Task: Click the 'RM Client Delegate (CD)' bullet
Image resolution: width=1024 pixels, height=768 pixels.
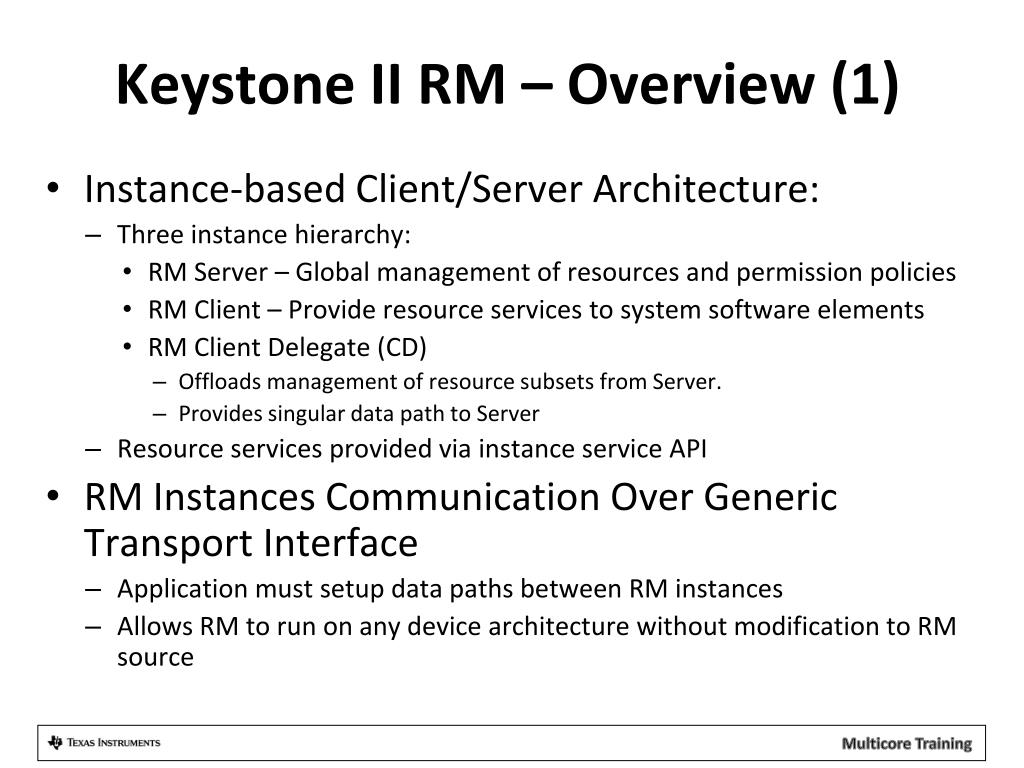Action: 287,347
